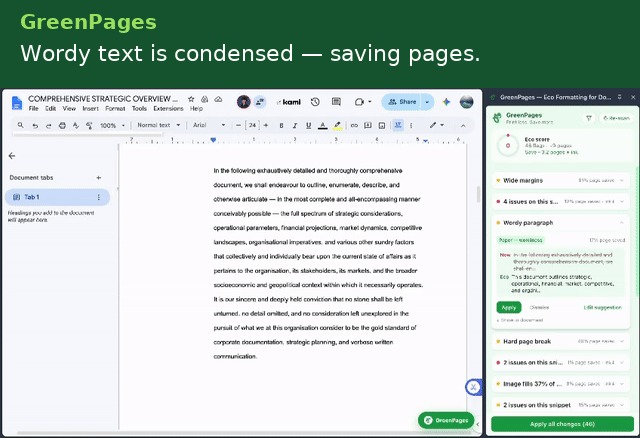Click Edit suggestion link
Viewport: 640px width, 438px height.
(x=602, y=307)
